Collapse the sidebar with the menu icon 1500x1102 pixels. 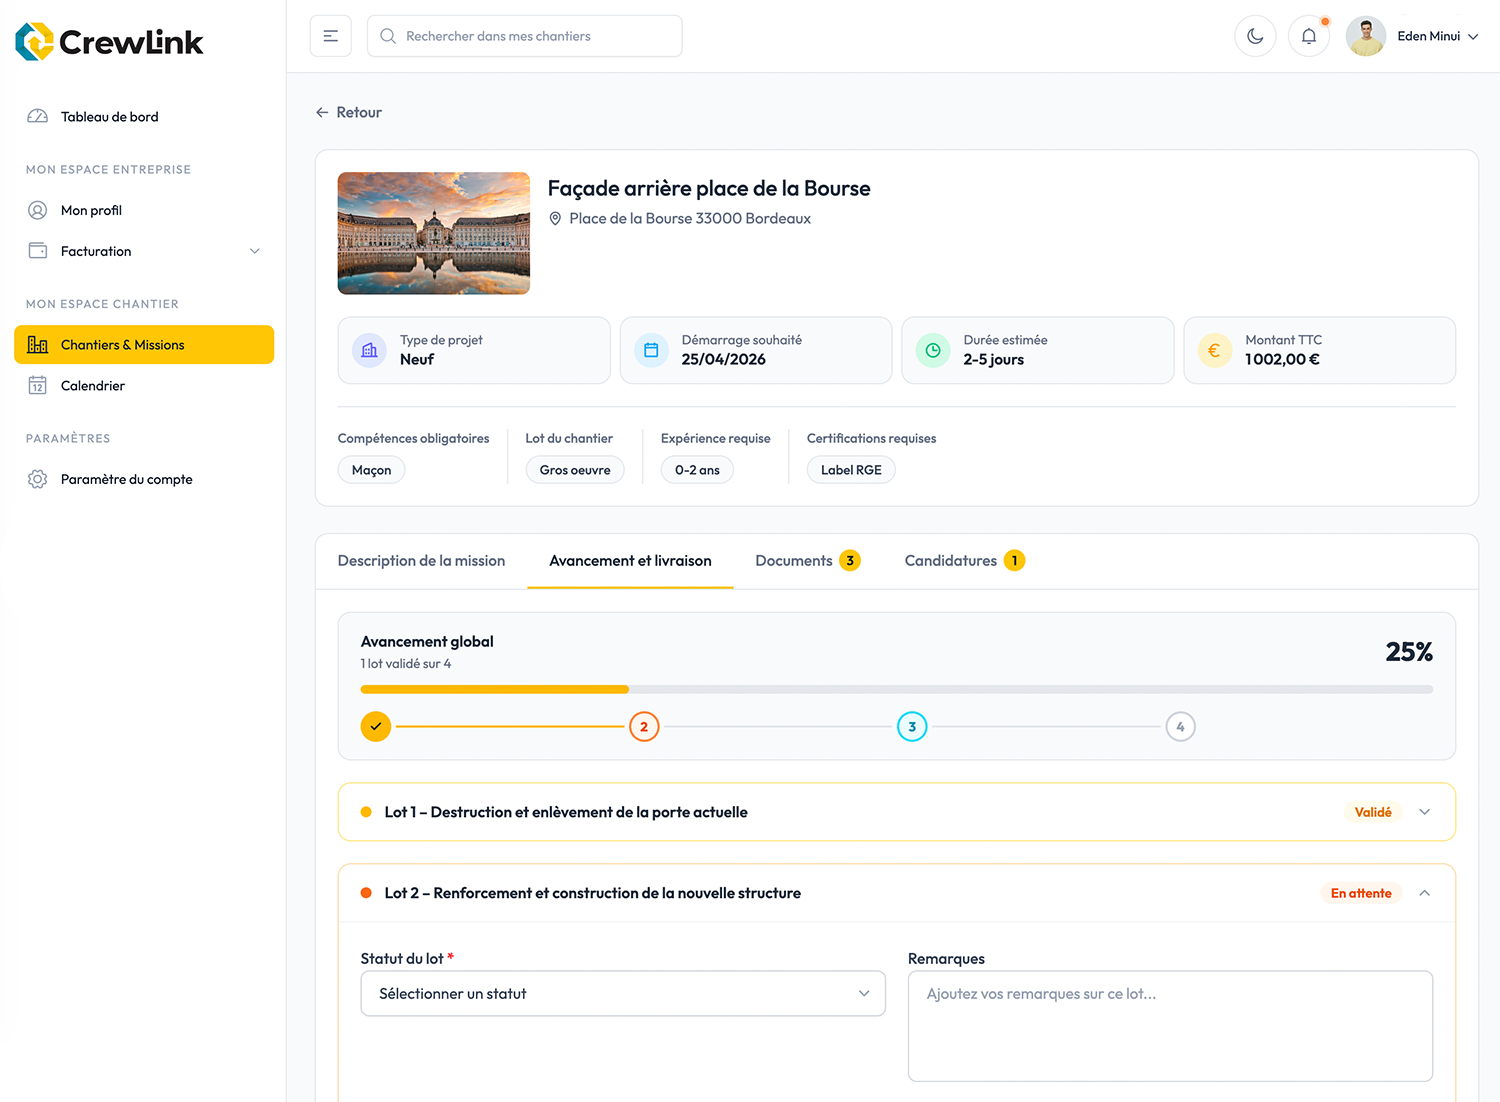331,36
